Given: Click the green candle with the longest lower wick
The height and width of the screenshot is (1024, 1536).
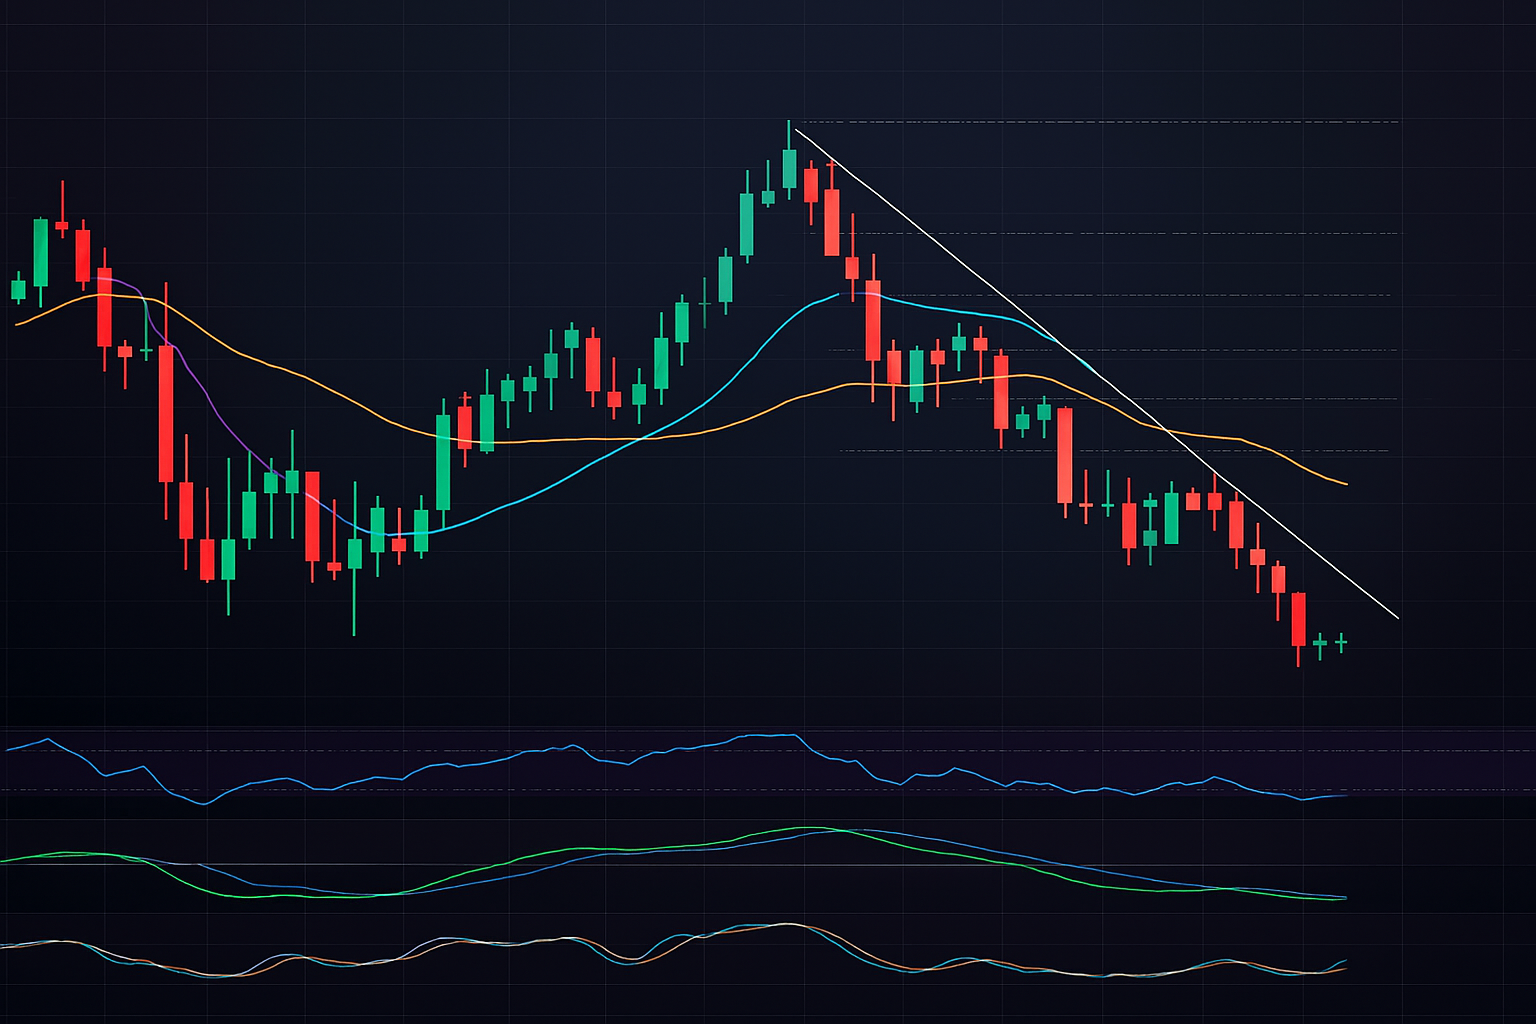Looking at the screenshot, I should pos(354,553).
